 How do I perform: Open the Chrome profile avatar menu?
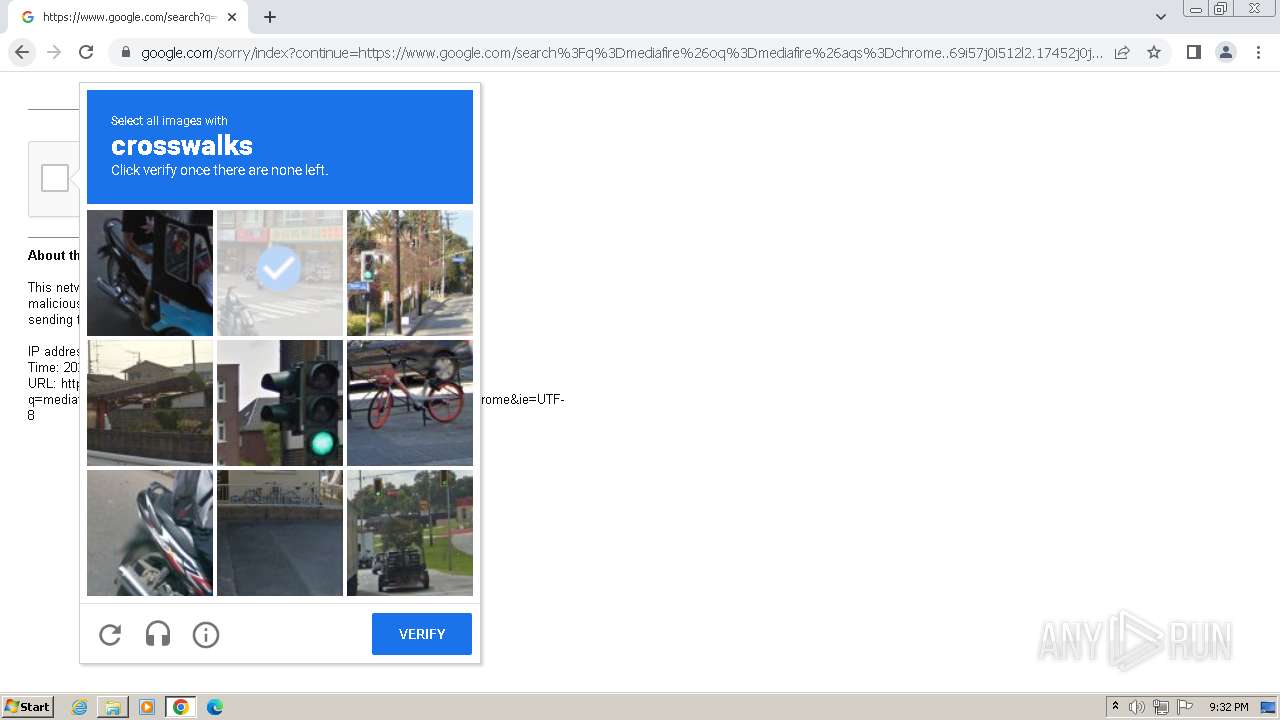coord(1226,52)
